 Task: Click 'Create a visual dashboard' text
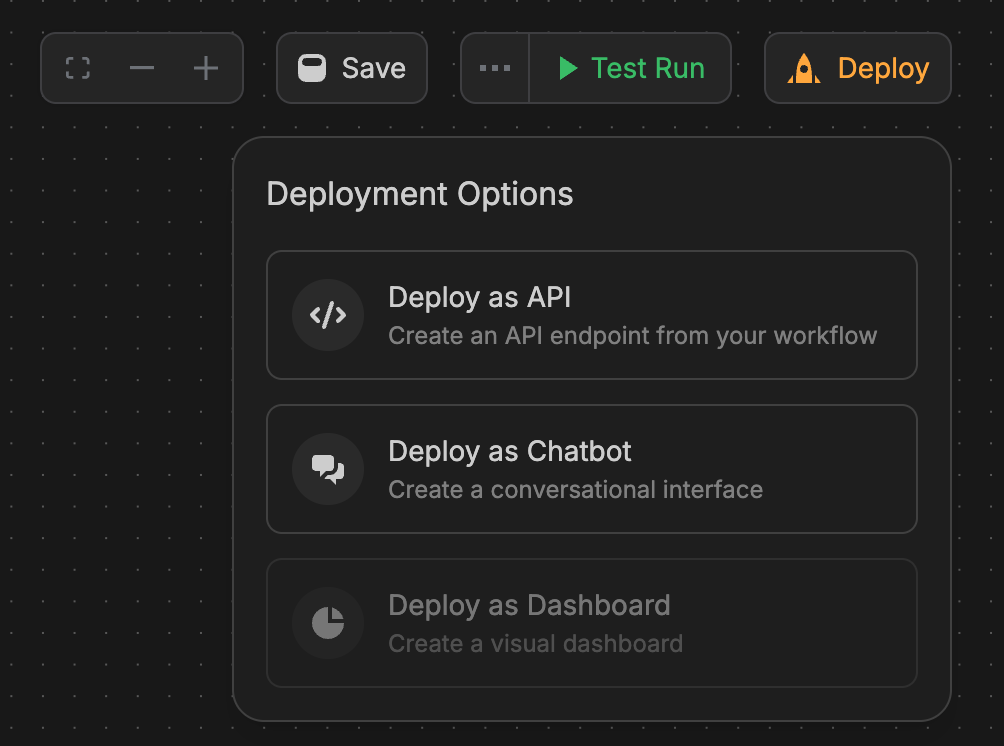coord(535,644)
